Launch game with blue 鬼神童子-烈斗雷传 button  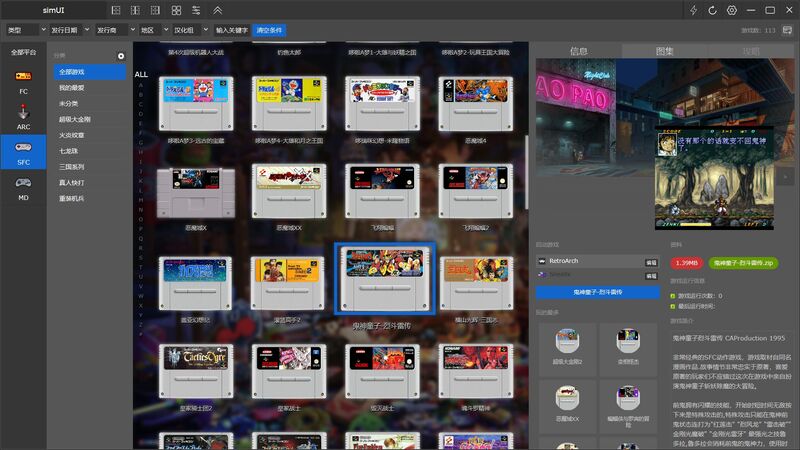[597, 292]
